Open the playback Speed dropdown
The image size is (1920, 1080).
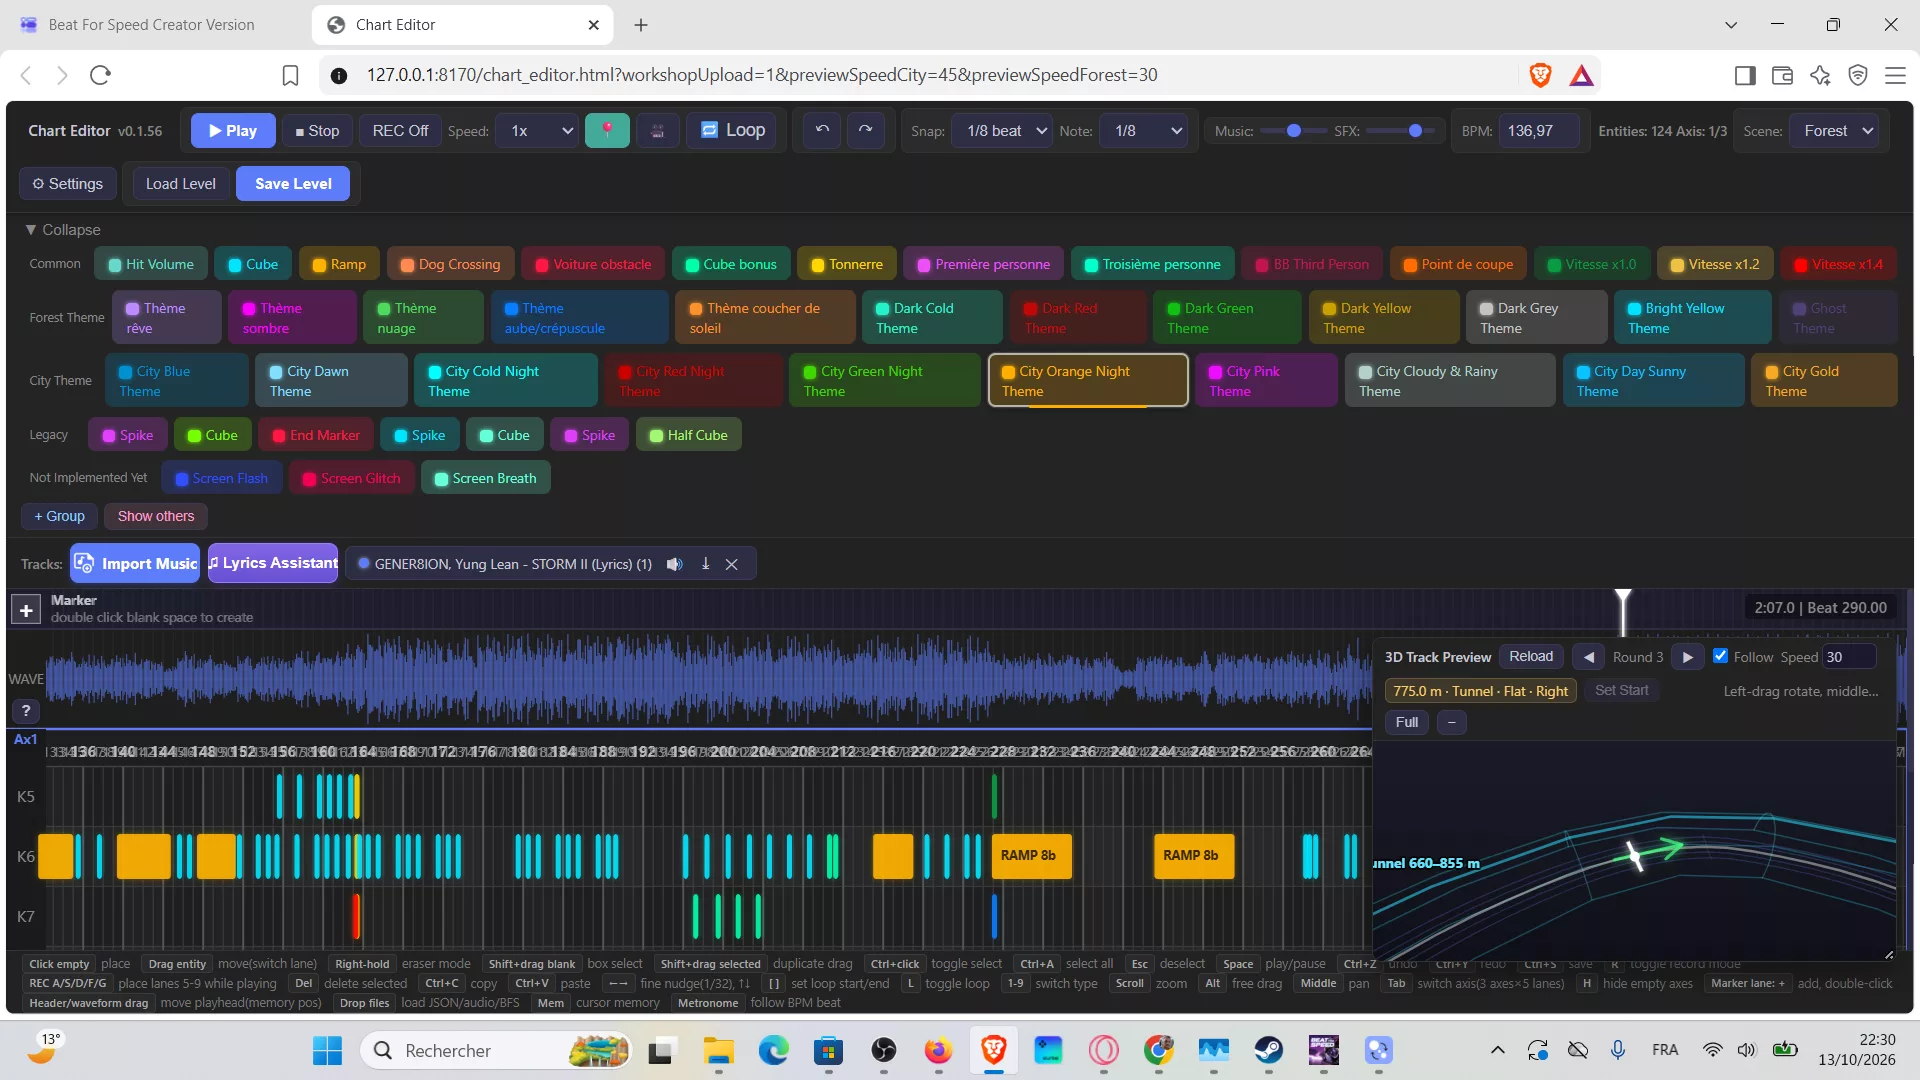click(538, 130)
